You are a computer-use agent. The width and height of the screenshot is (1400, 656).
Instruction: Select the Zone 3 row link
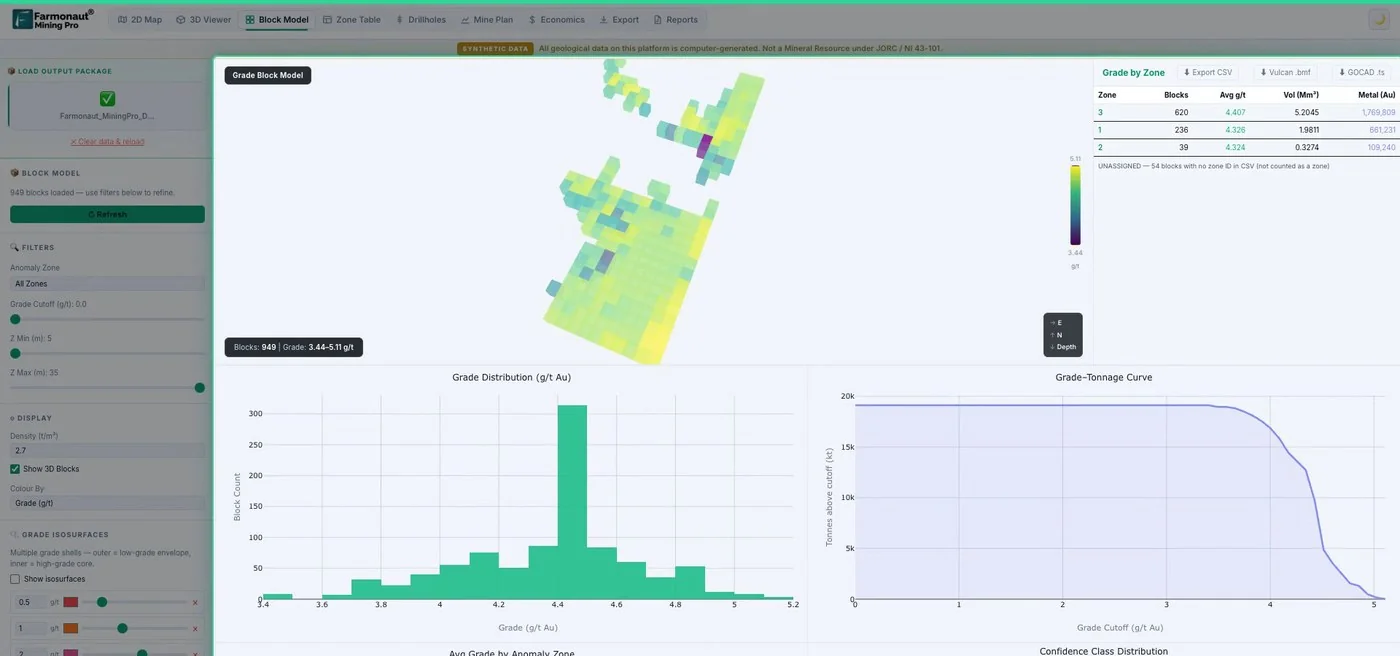pyautogui.click(x=1101, y=112)
